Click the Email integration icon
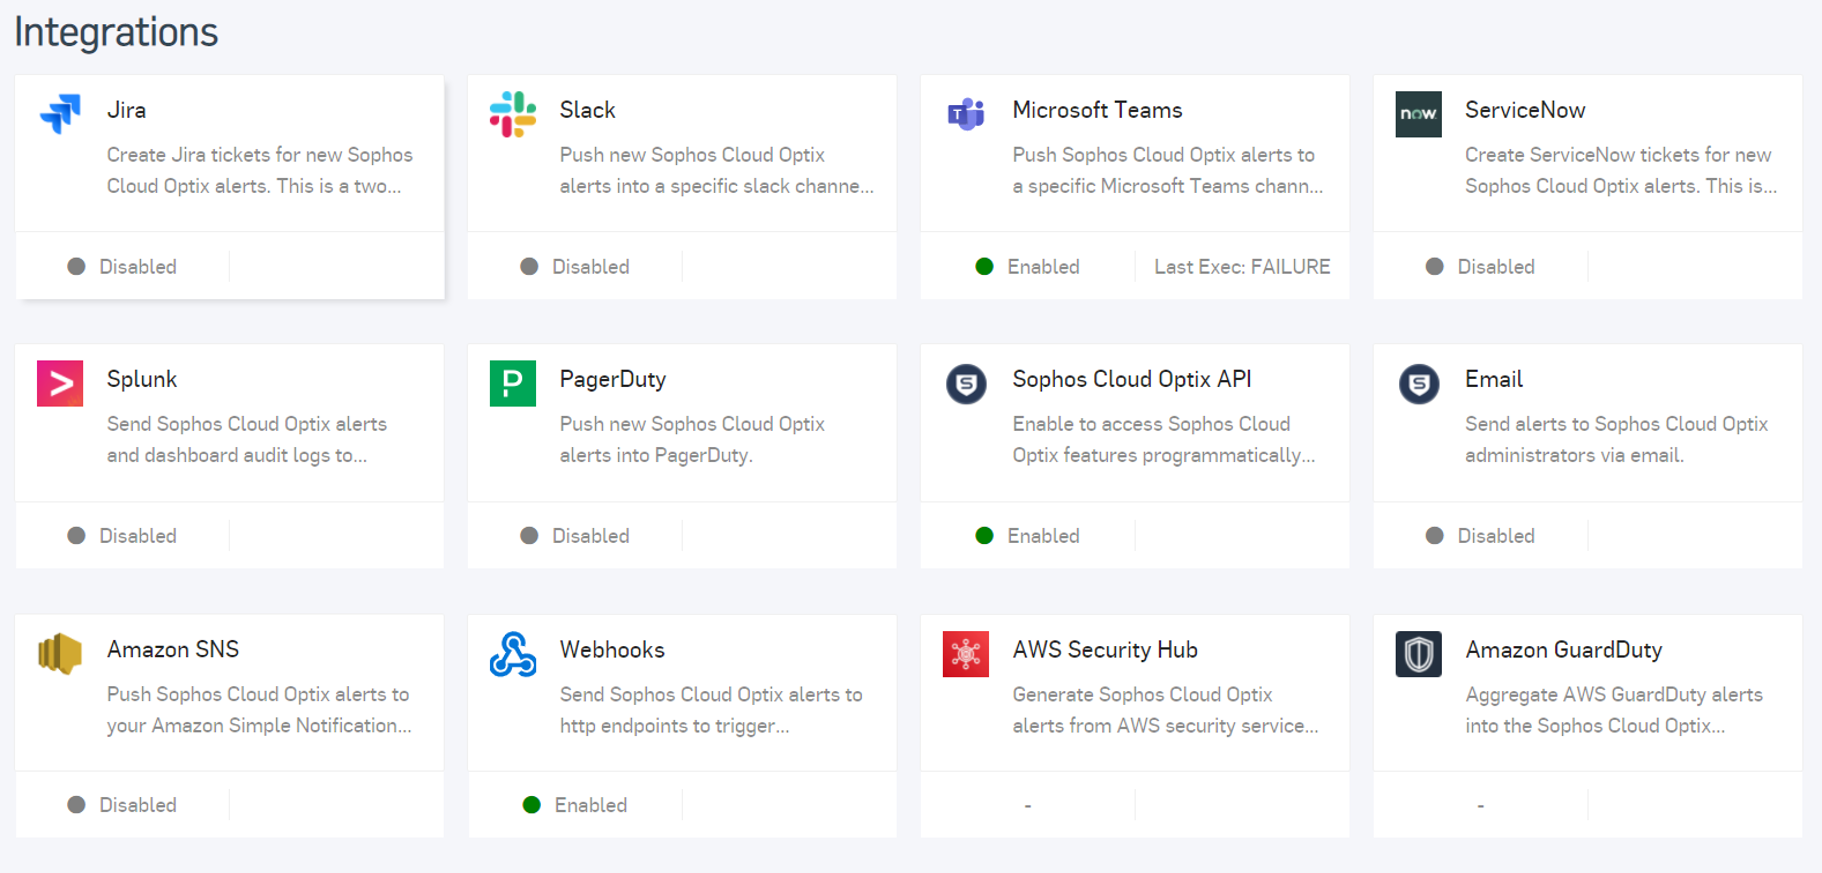The height and width of the screenshot is (873, 1822). pyautogui.click(x=1418, y=383)
